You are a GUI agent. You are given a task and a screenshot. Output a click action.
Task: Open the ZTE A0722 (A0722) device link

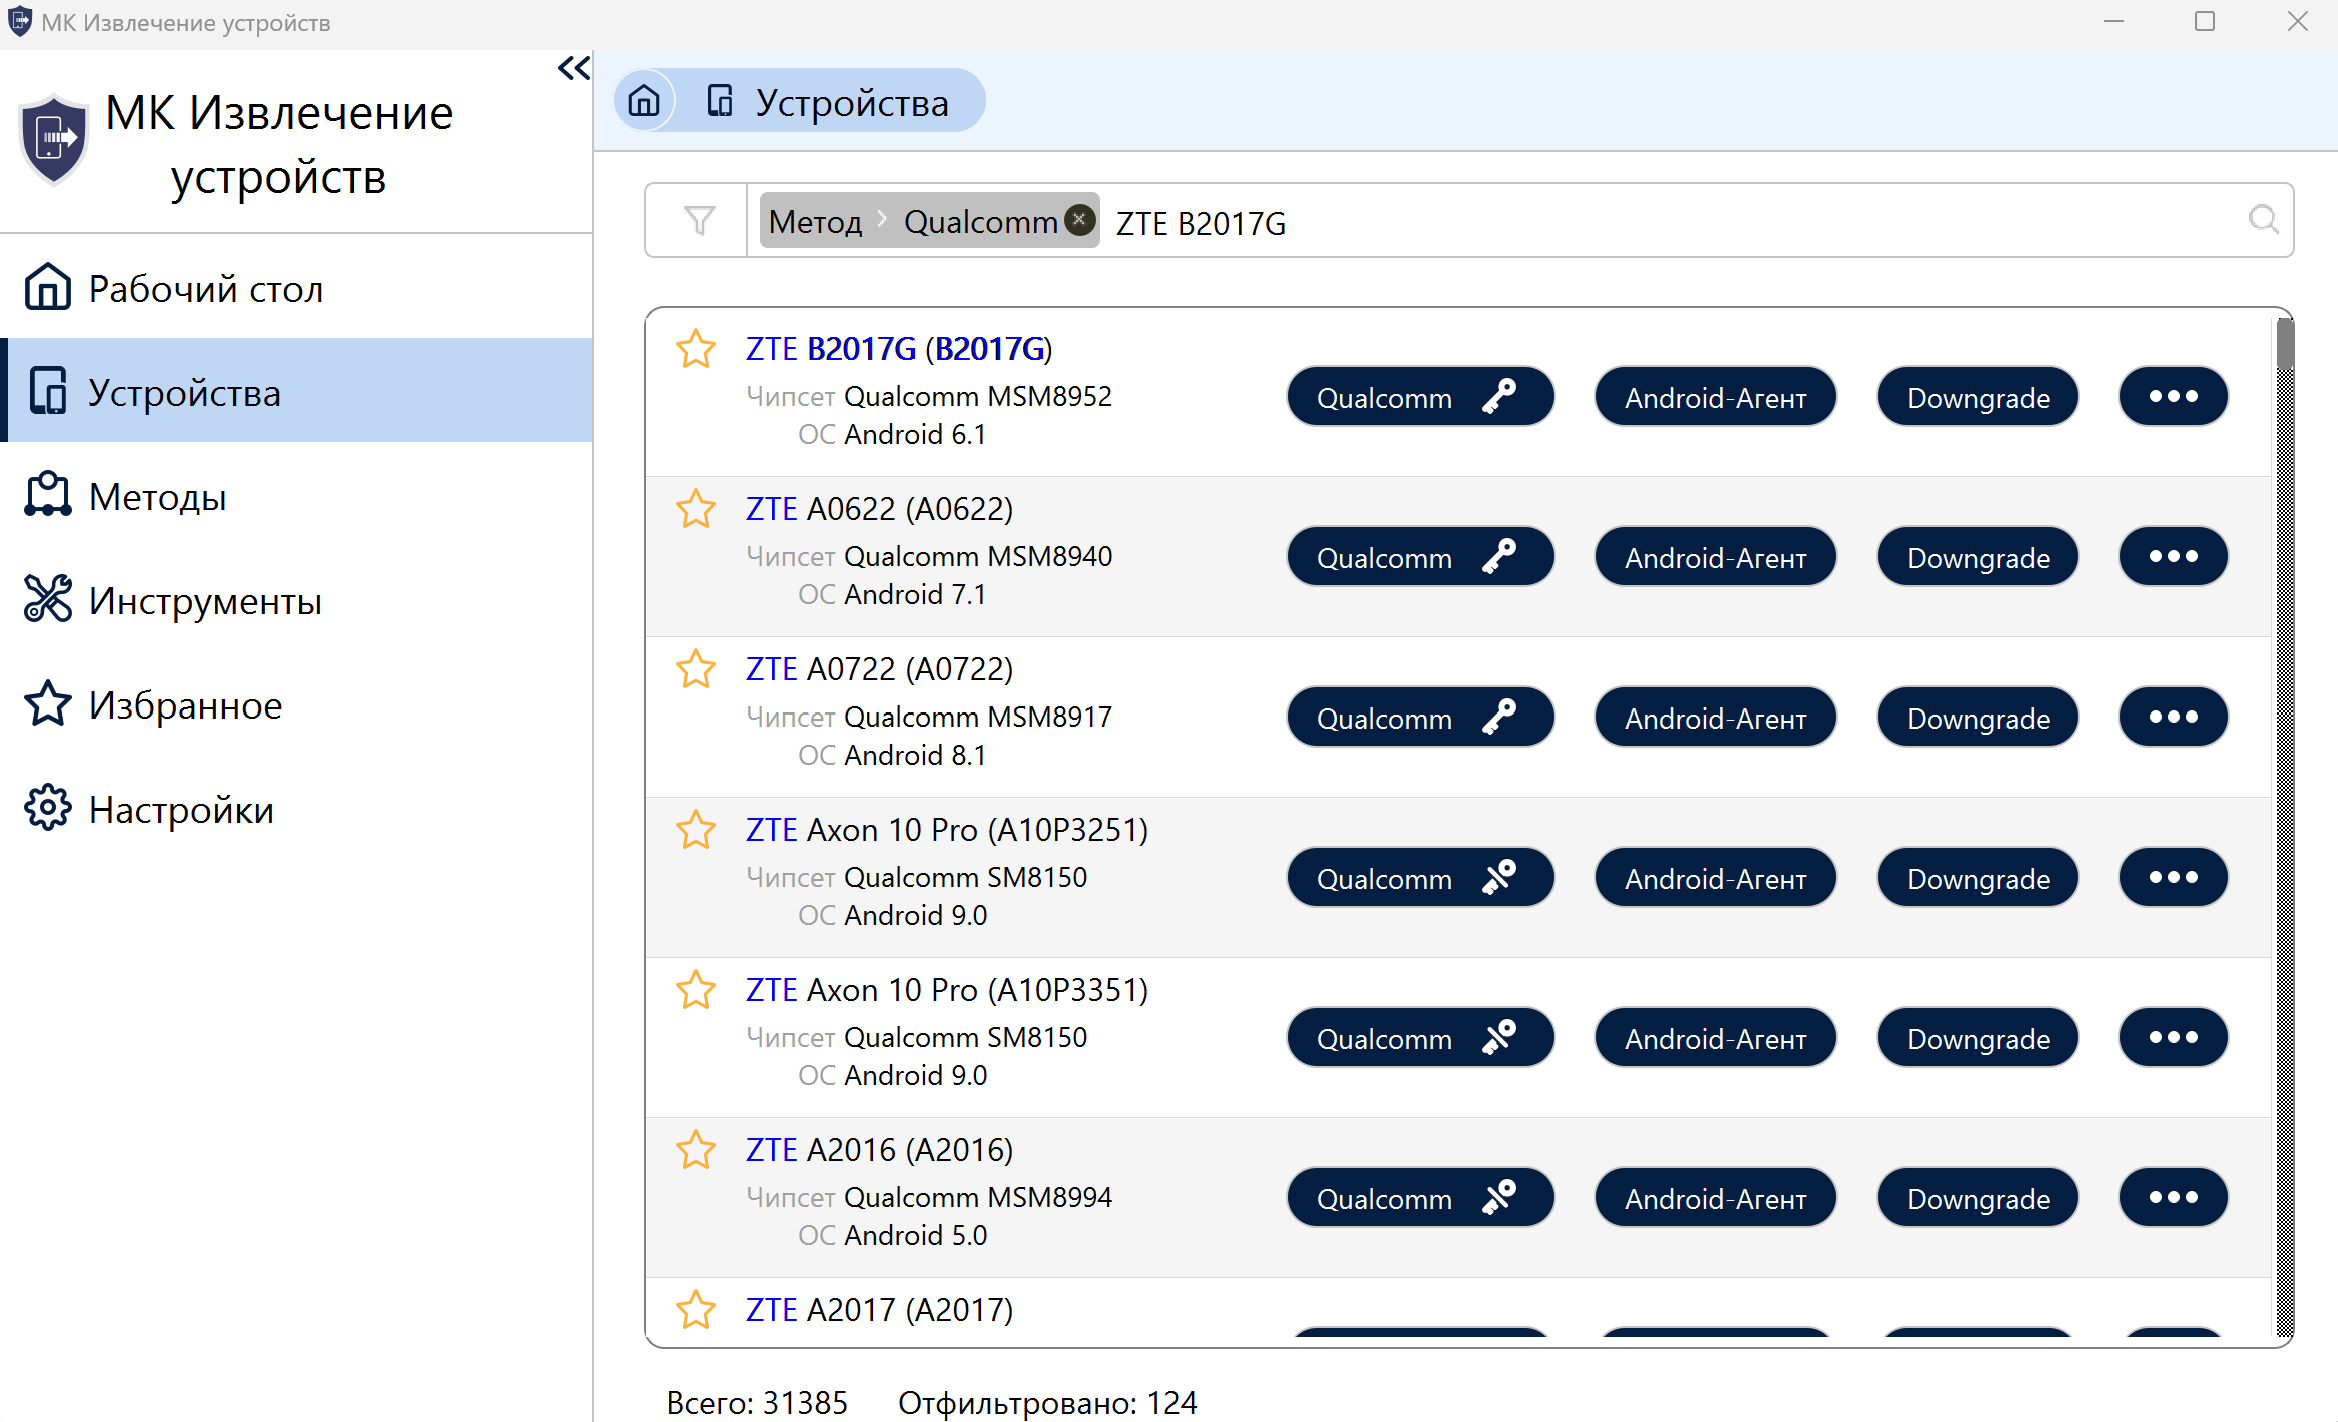879,669
